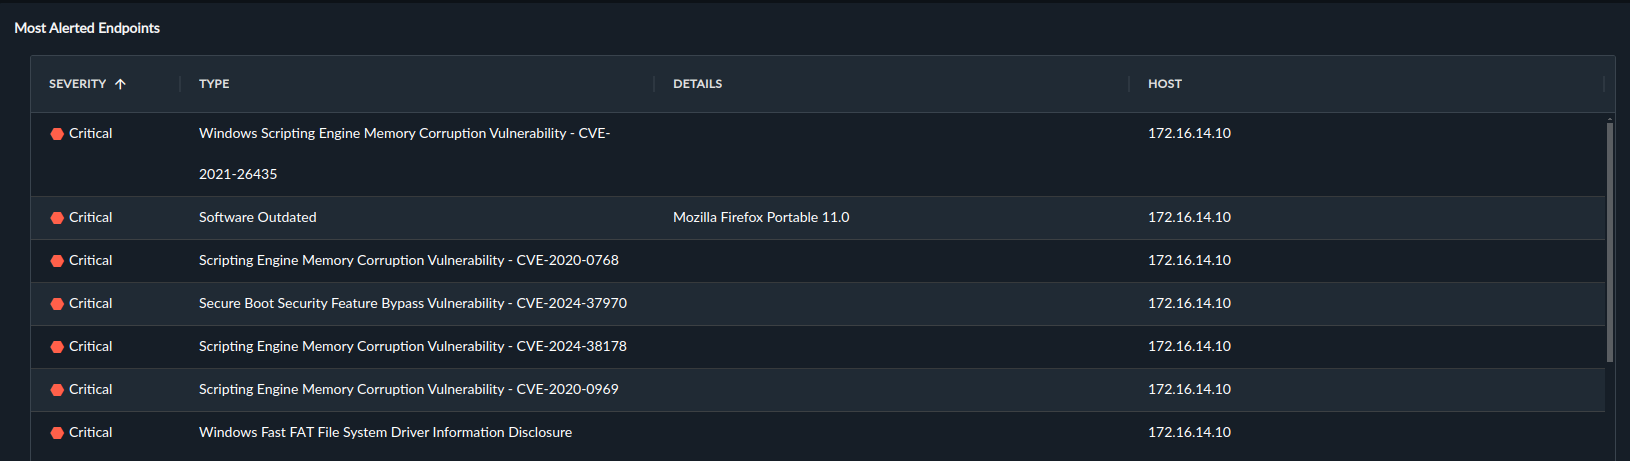
Task: Click the Severity sort arrow icon
Action: 120,84
